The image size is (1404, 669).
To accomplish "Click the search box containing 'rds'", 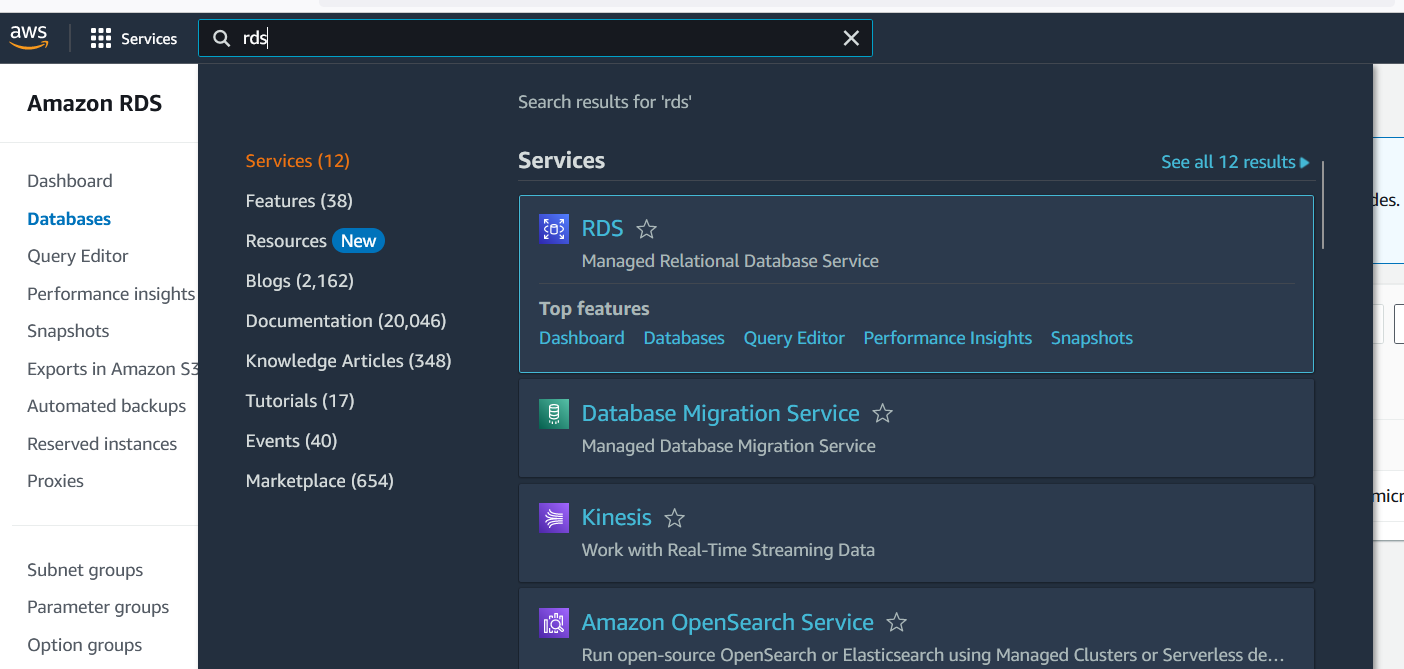I will point(535,38).
